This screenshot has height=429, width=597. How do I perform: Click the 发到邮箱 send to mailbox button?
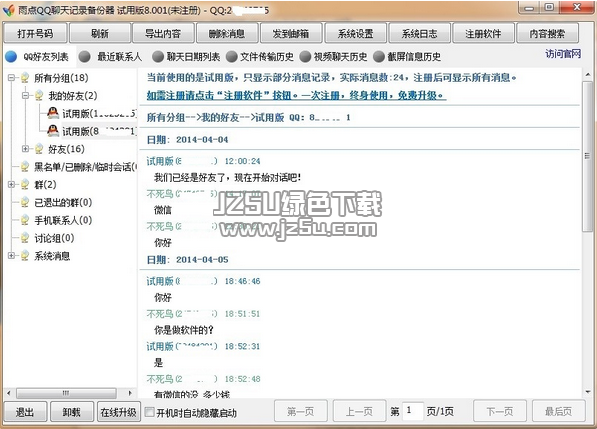291,33
